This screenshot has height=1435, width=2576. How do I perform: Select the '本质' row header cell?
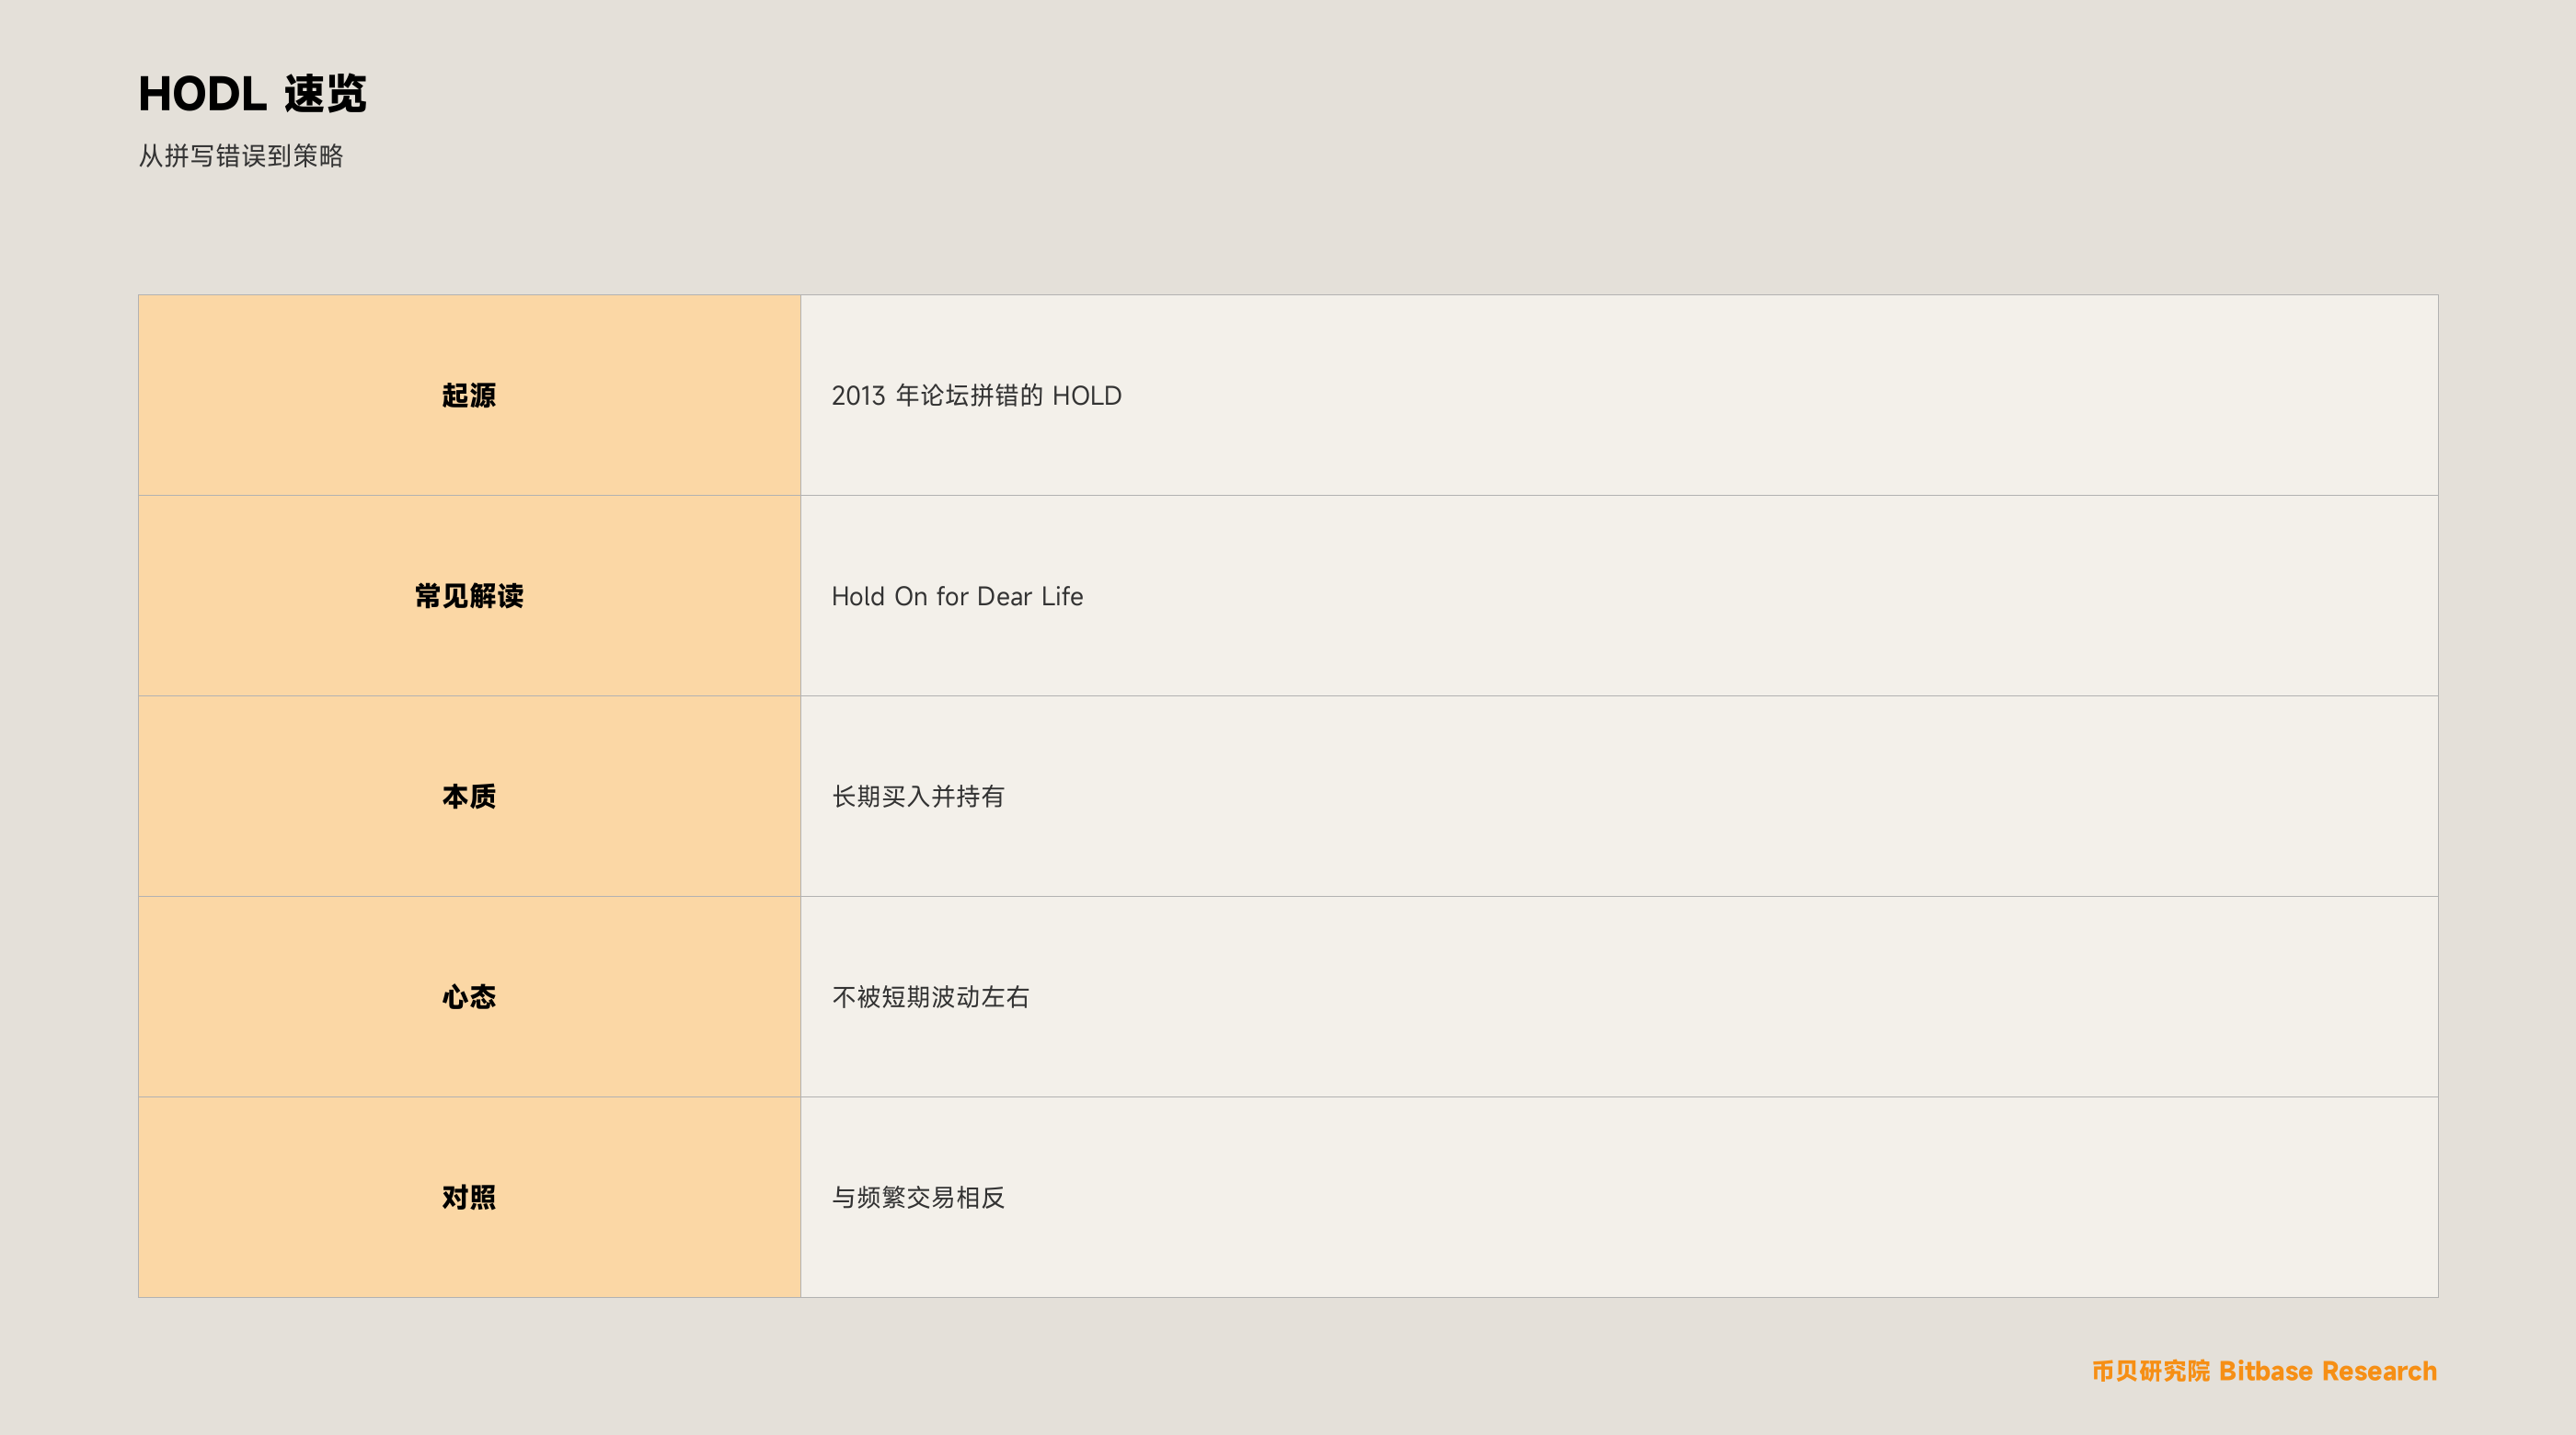[x=469, y=796]
